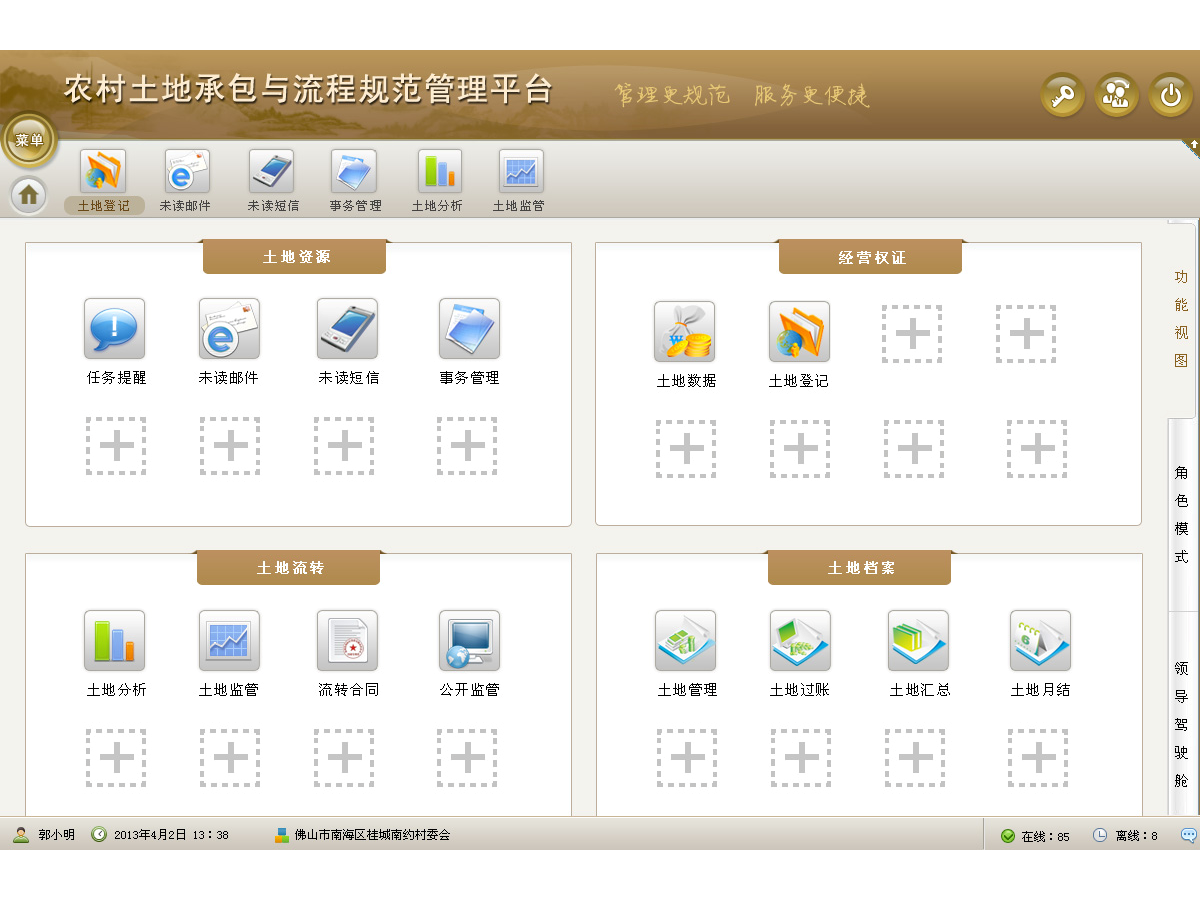Click the user avatar icon beside 郭小明
Screen dimensions: 1200x900
click(21, 835)
